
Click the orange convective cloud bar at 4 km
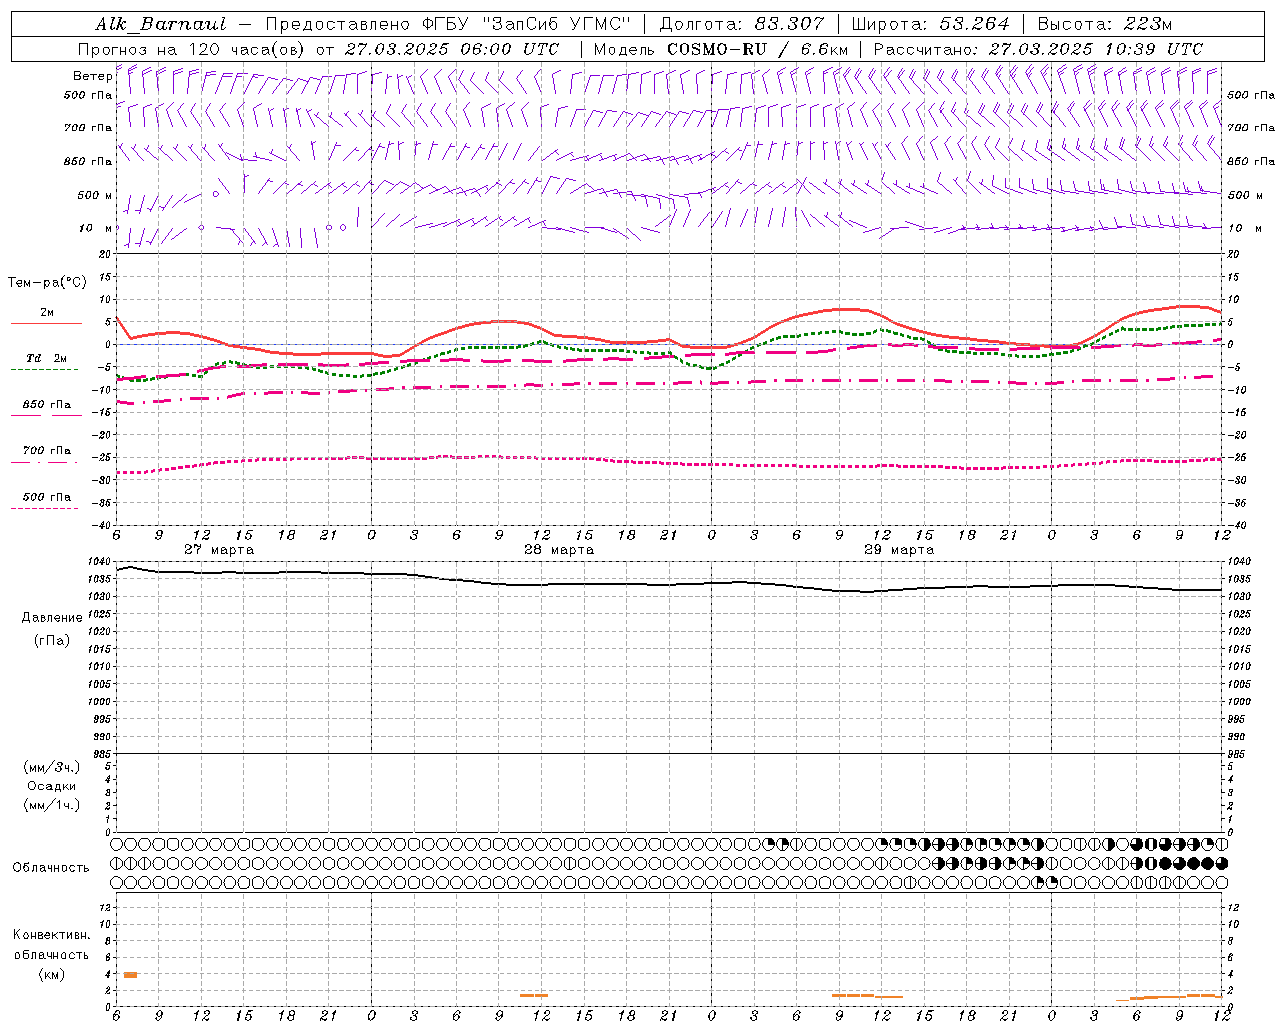coord(130,975)
